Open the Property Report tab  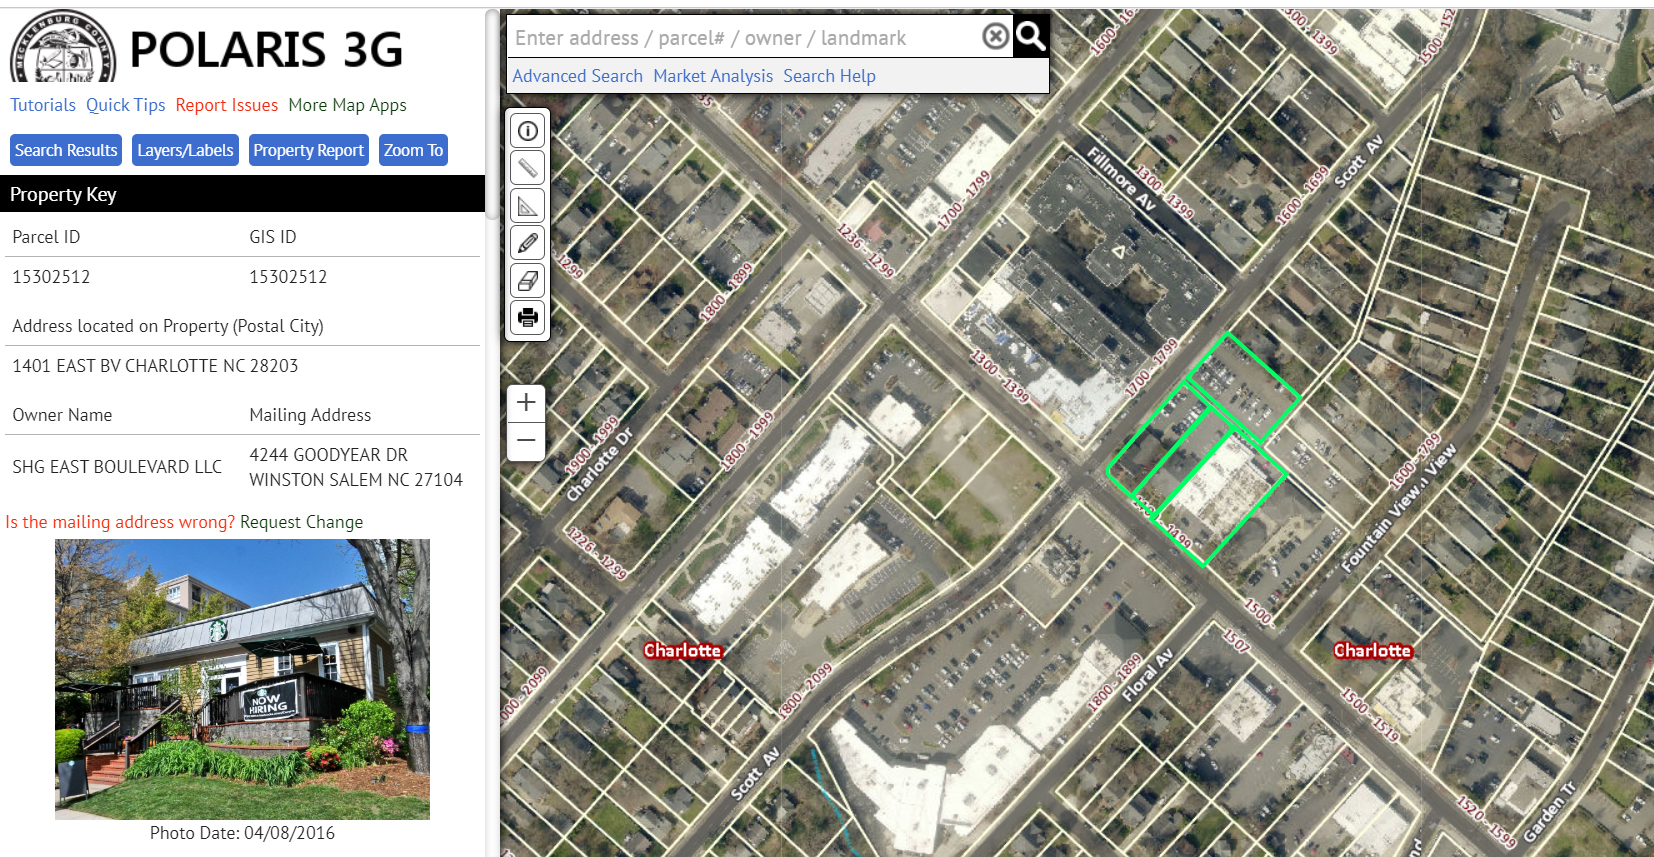(308, 150)
